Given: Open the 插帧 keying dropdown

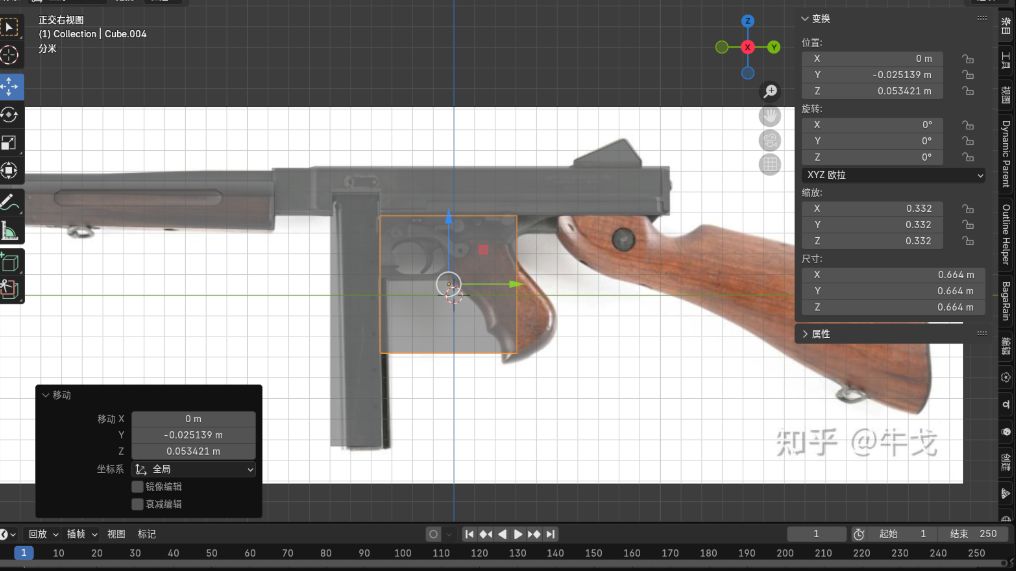Looking at the screenshot, I should [x=82, y=534].
